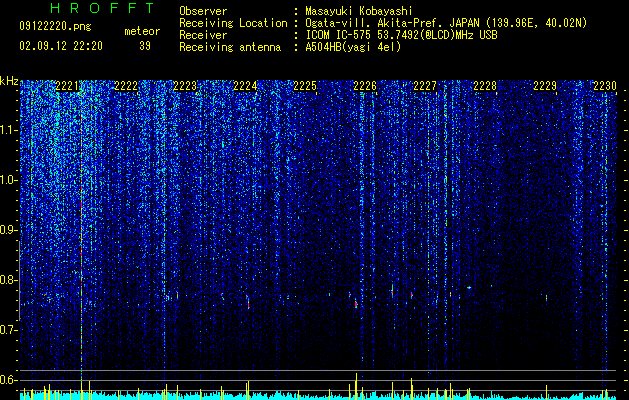Image resolution: width=629 pixels, height=400 pixels.
Task: Click time marker 2227
Action: pos(425,86)
